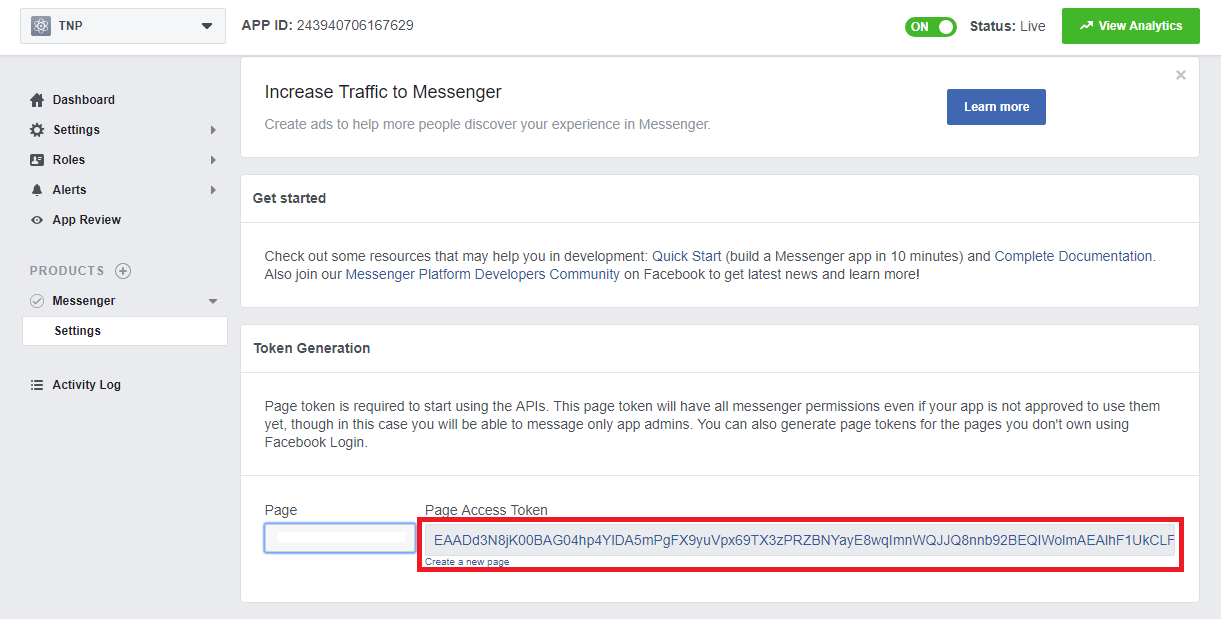This screenshot has height=619, width=1221.
Task: Click the Status: Live label
Action: tap(1008, 26)
